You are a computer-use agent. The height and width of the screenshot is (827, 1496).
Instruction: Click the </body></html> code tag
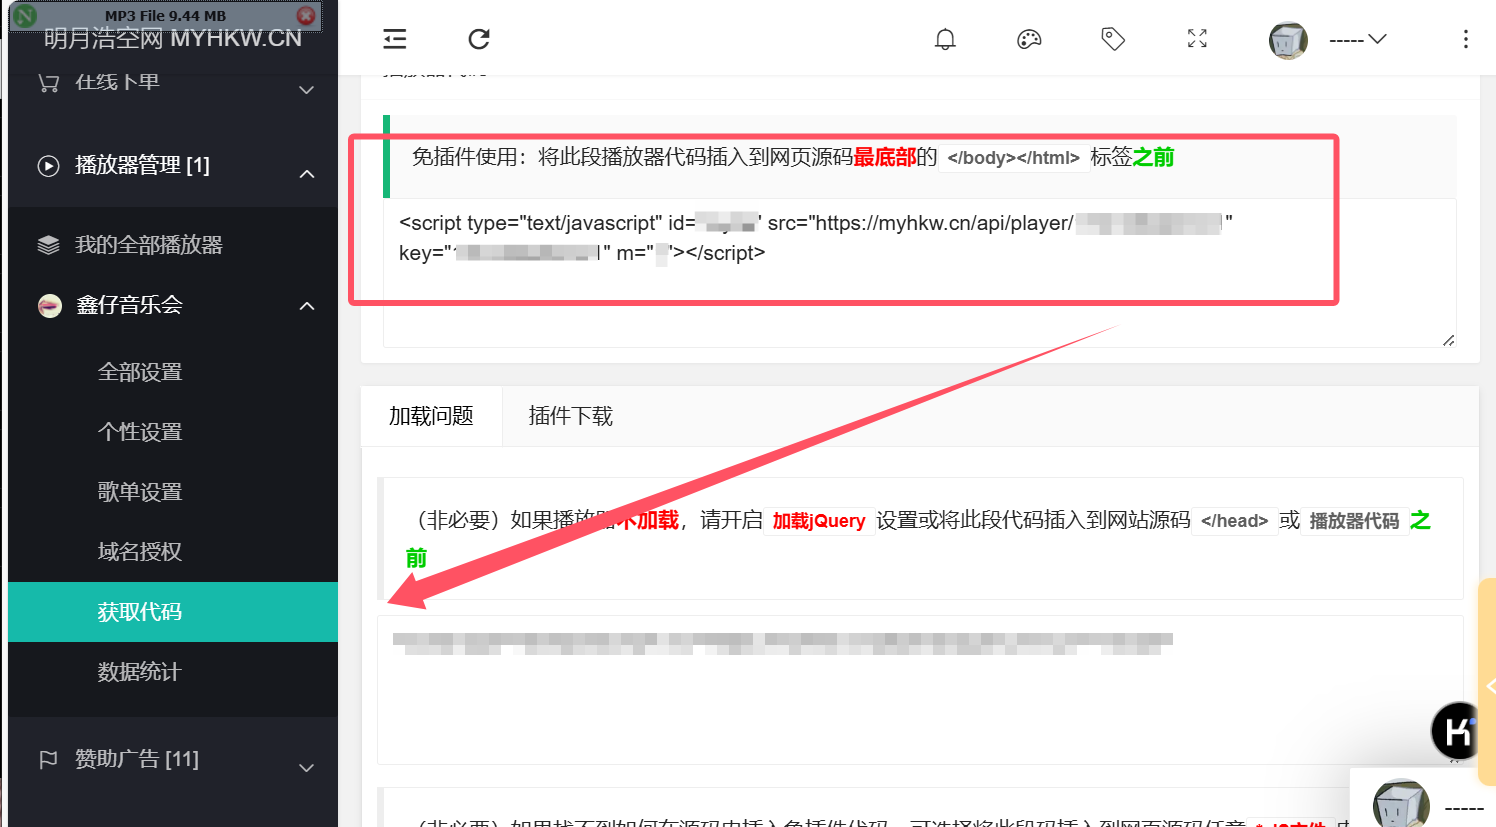point(1013,158)
